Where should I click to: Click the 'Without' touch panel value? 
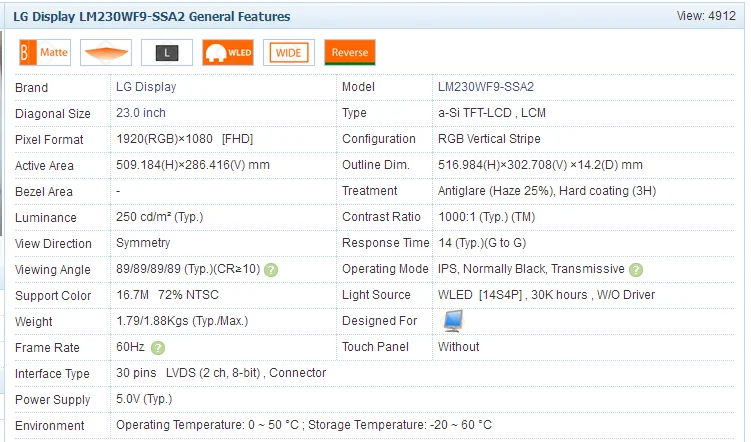coord(458,347)
